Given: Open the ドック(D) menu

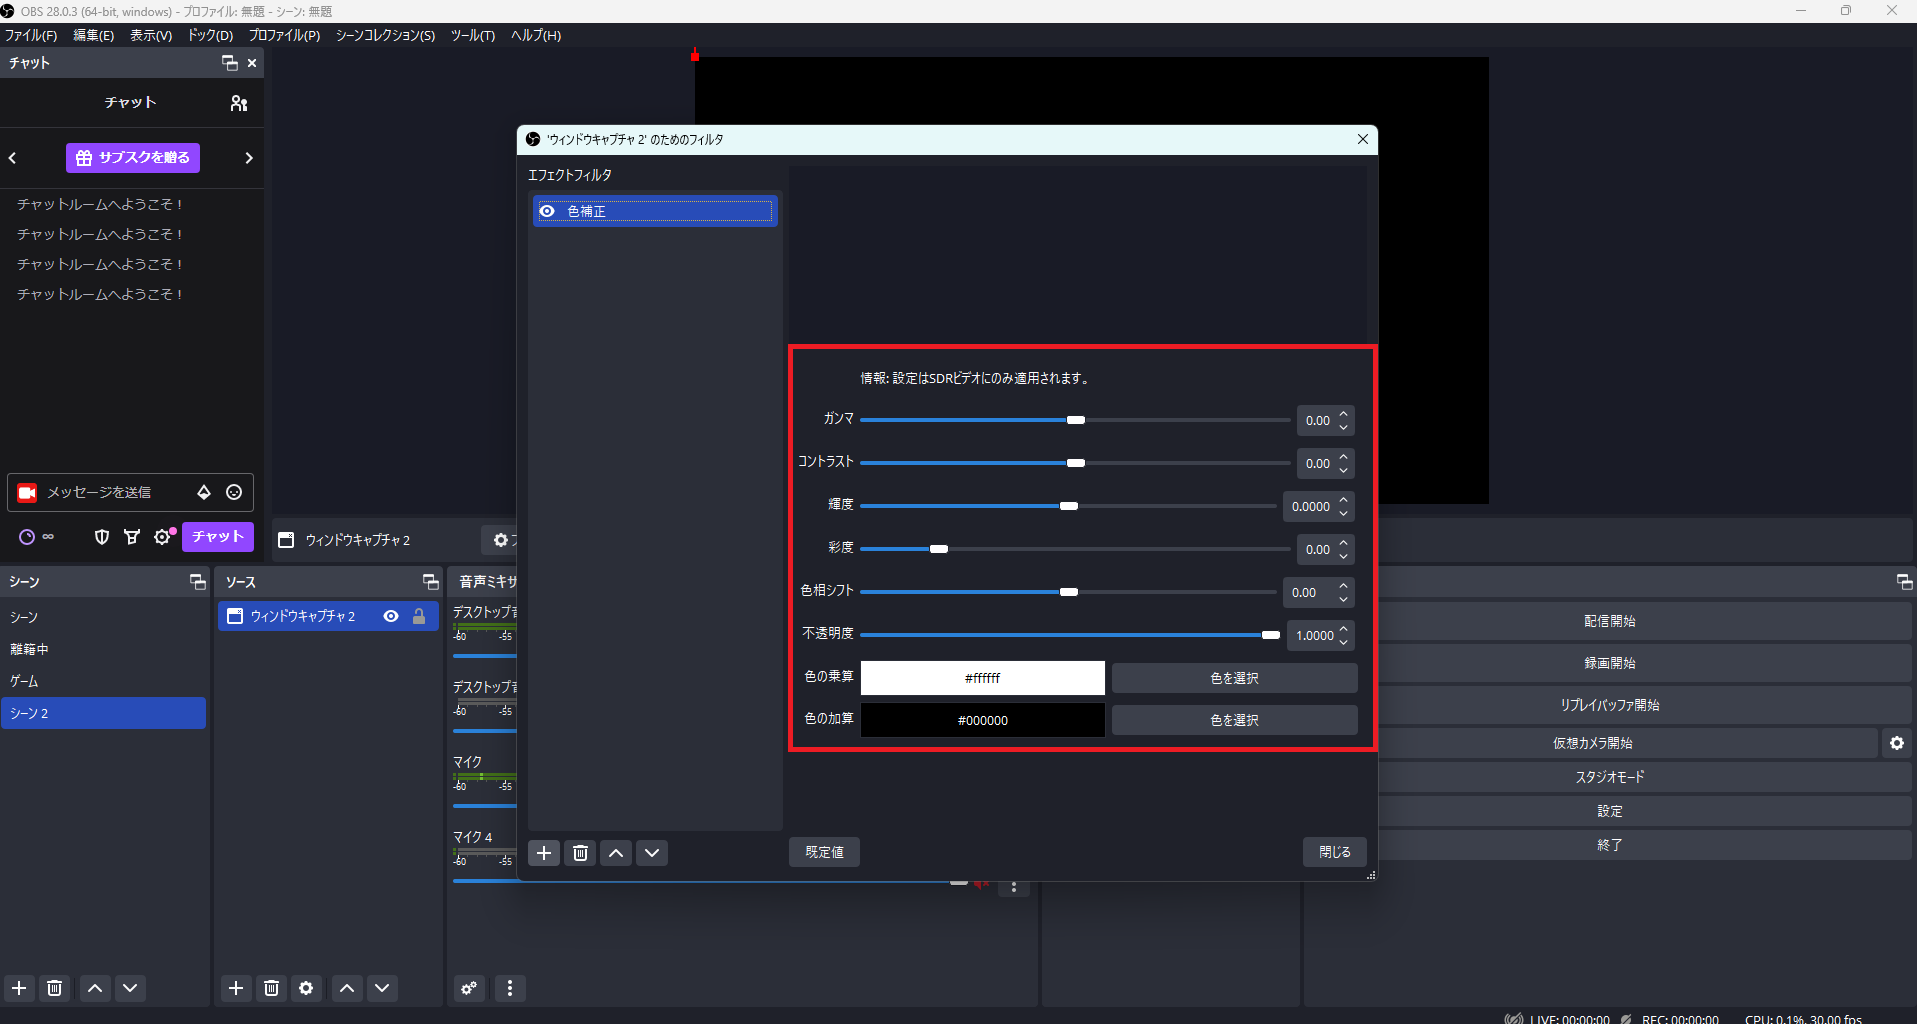Looking at the screenshot, I should [210, 35].
